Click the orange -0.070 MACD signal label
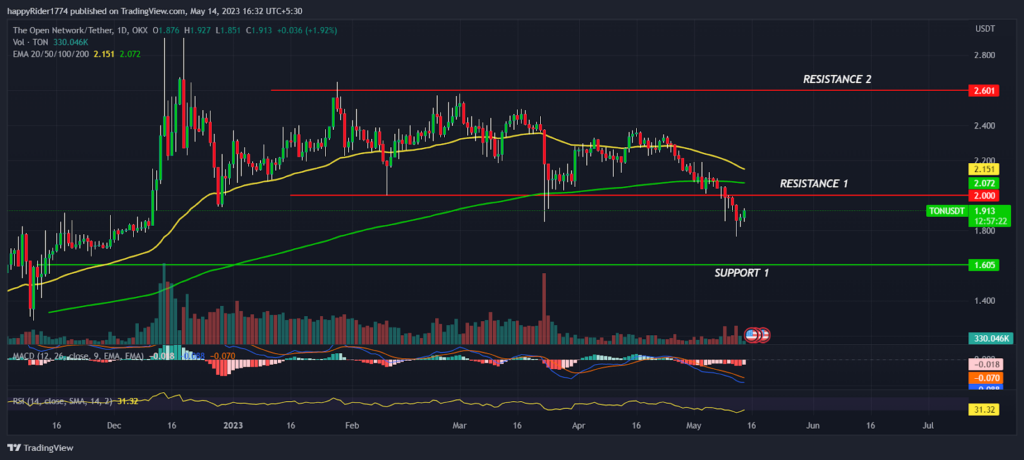 [988, 377]
